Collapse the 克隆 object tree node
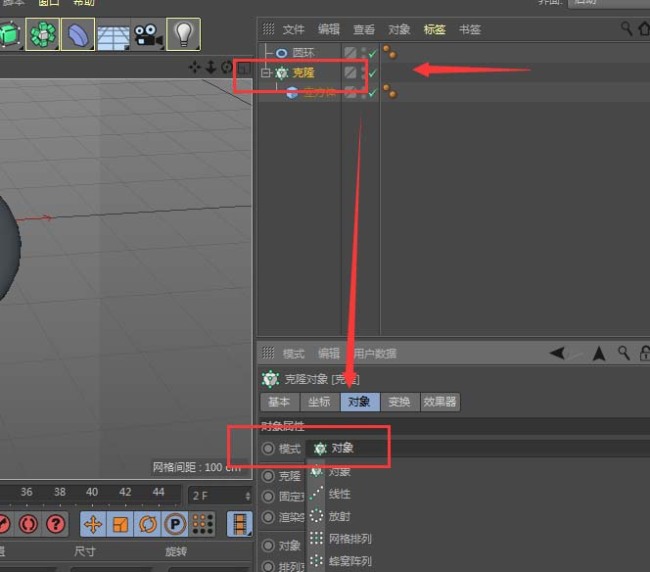The height and width of the screenshot is (572, 650). 265,73
